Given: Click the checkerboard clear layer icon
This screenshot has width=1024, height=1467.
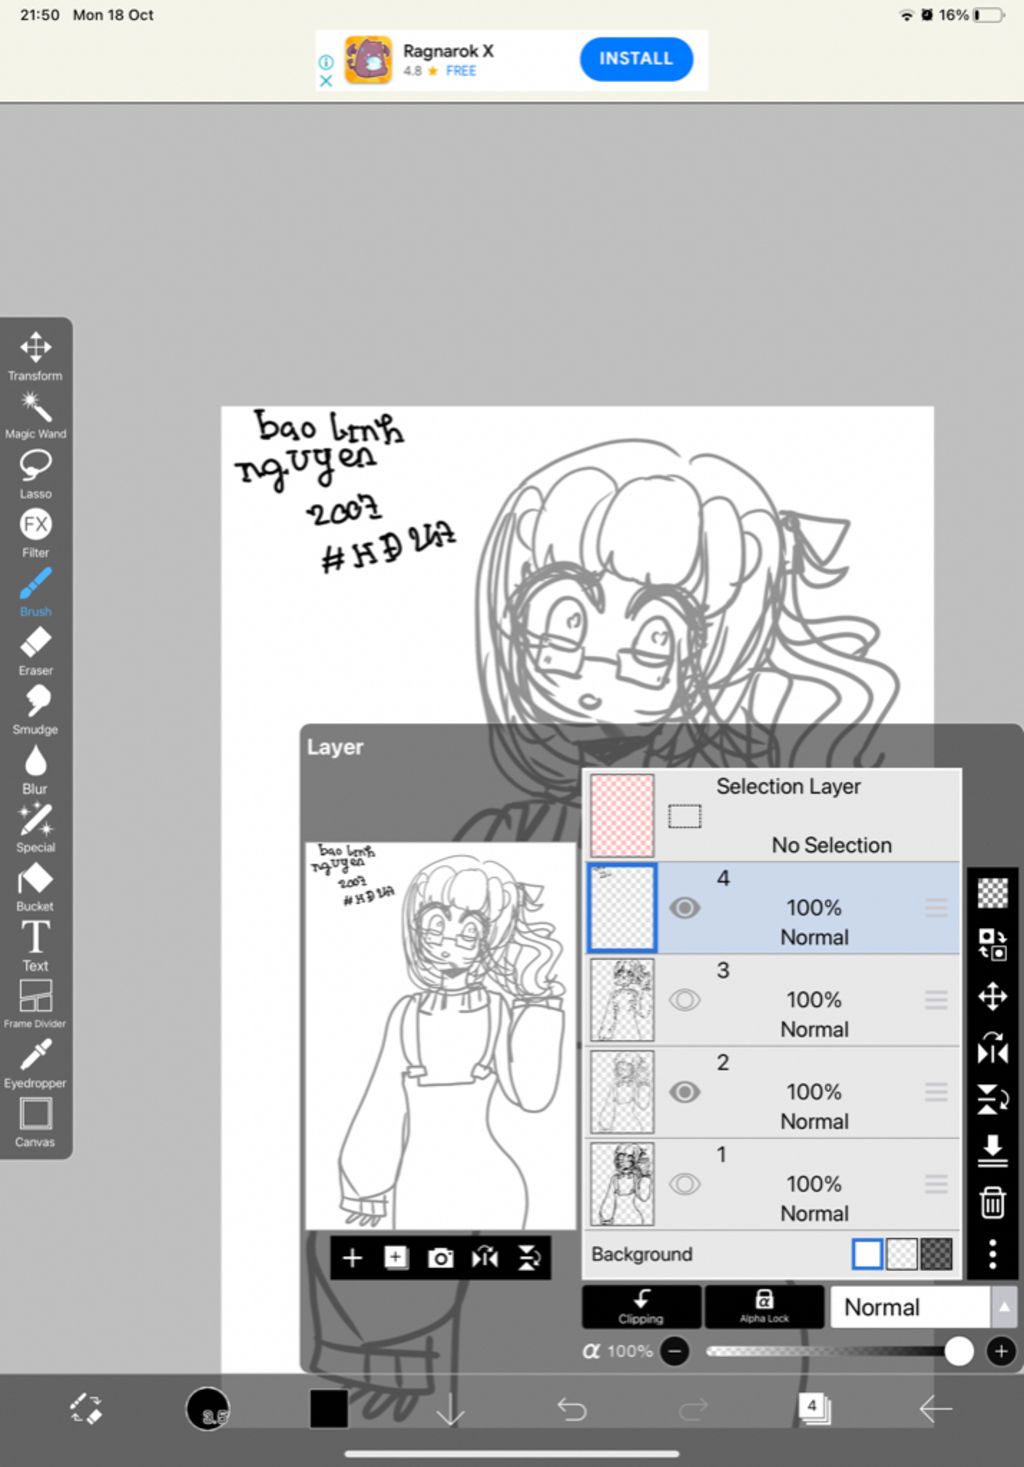Looking at the screenshot, I should coord(992,892).
